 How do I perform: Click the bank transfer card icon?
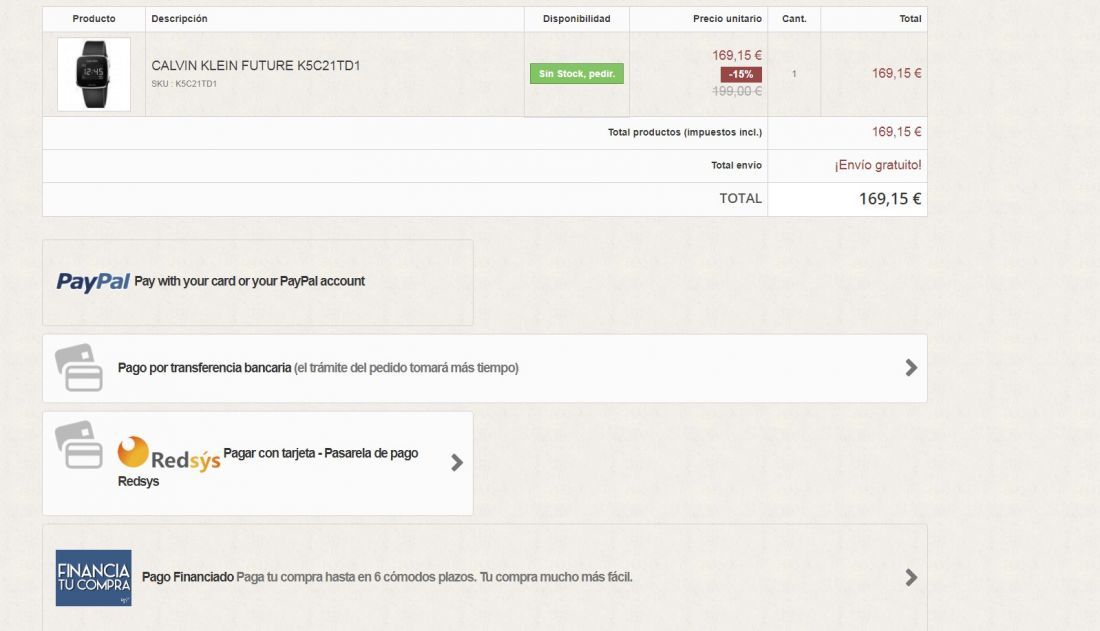click(79, 367)
